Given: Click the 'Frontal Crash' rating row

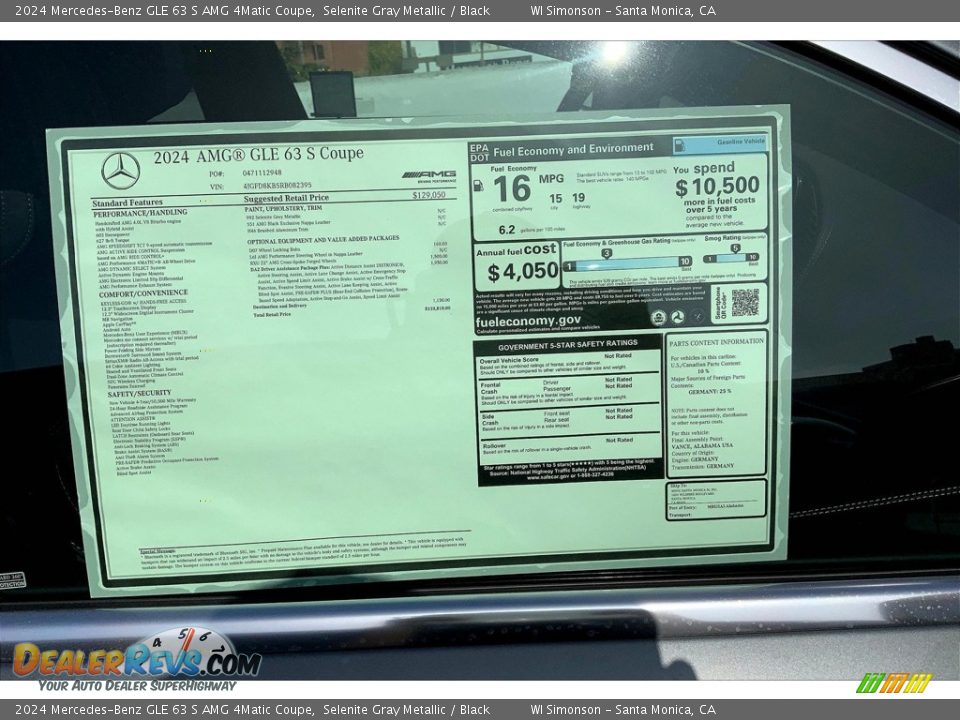Looking at the screenshot, I should 568,391.
